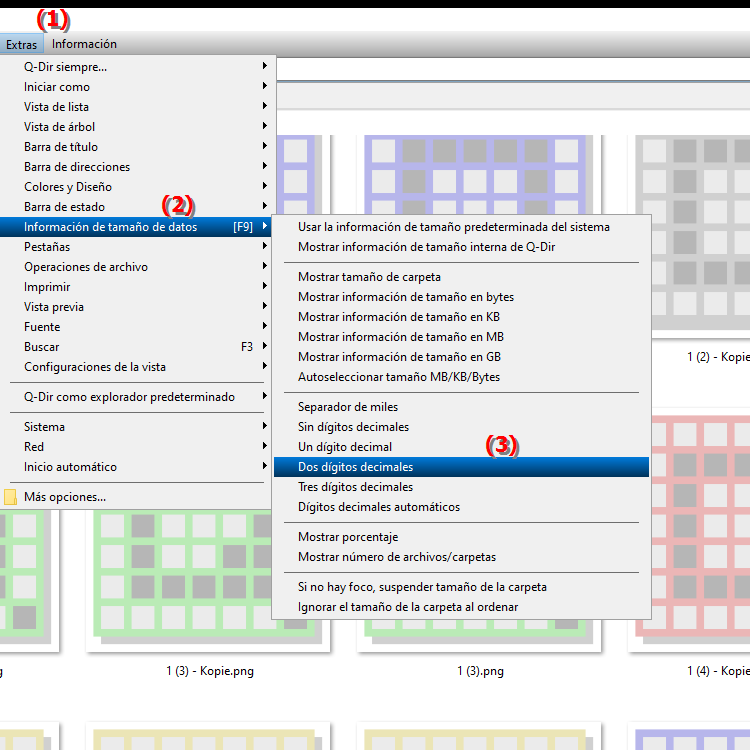Select the 1 (3).png file name
The width and height of the screenshot is (750, 750).
480,671
